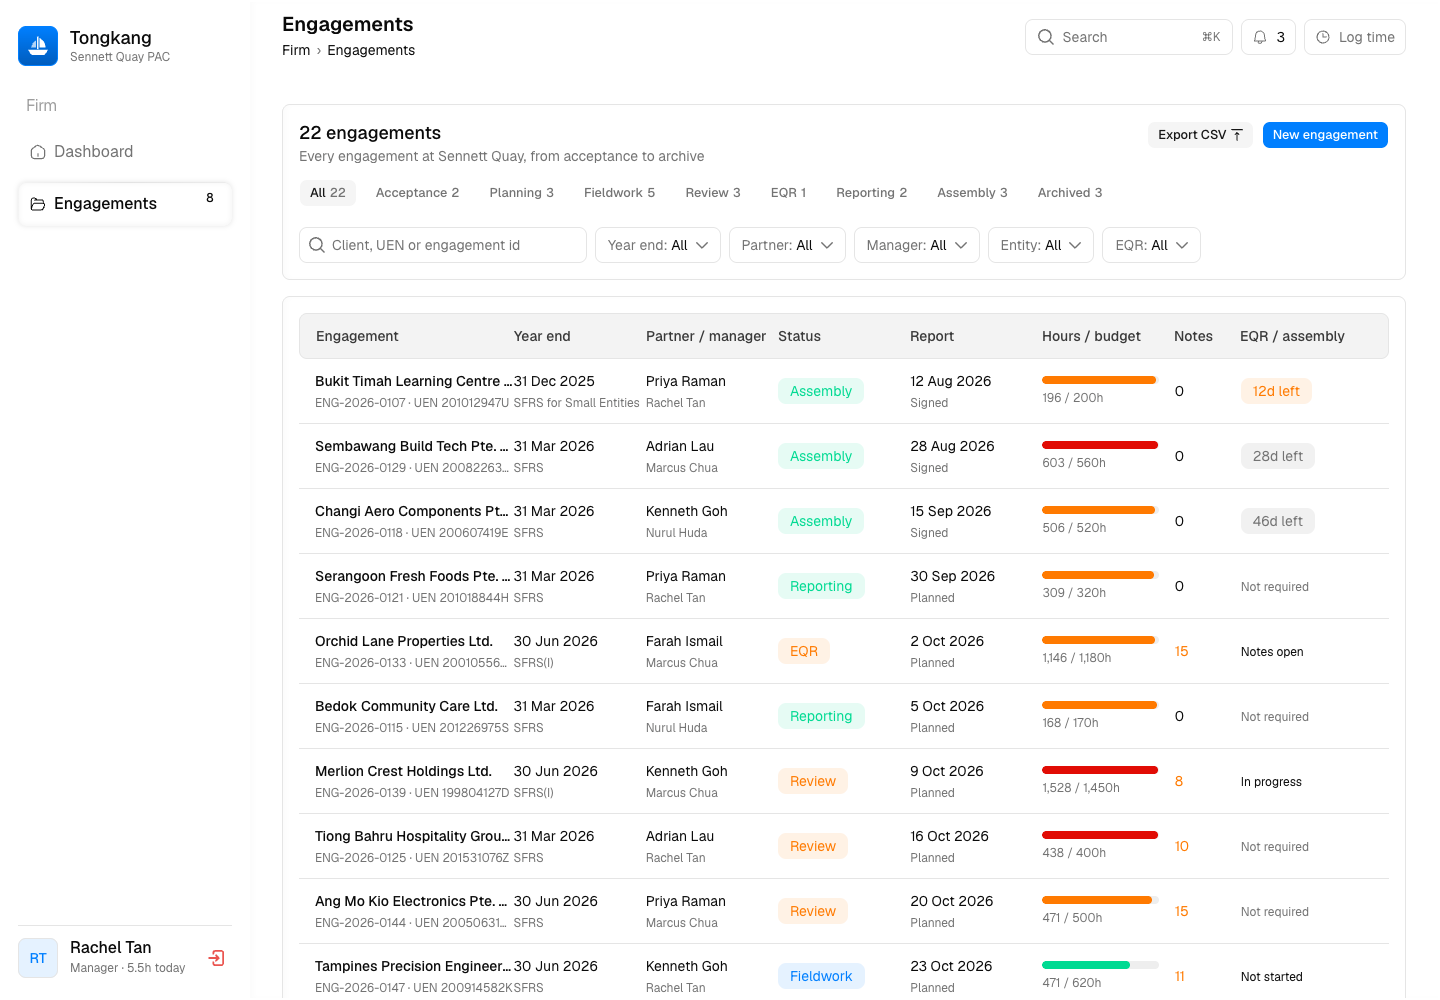Click the Rachel Tan user name

pyautogui.click(x=111, y=947)
